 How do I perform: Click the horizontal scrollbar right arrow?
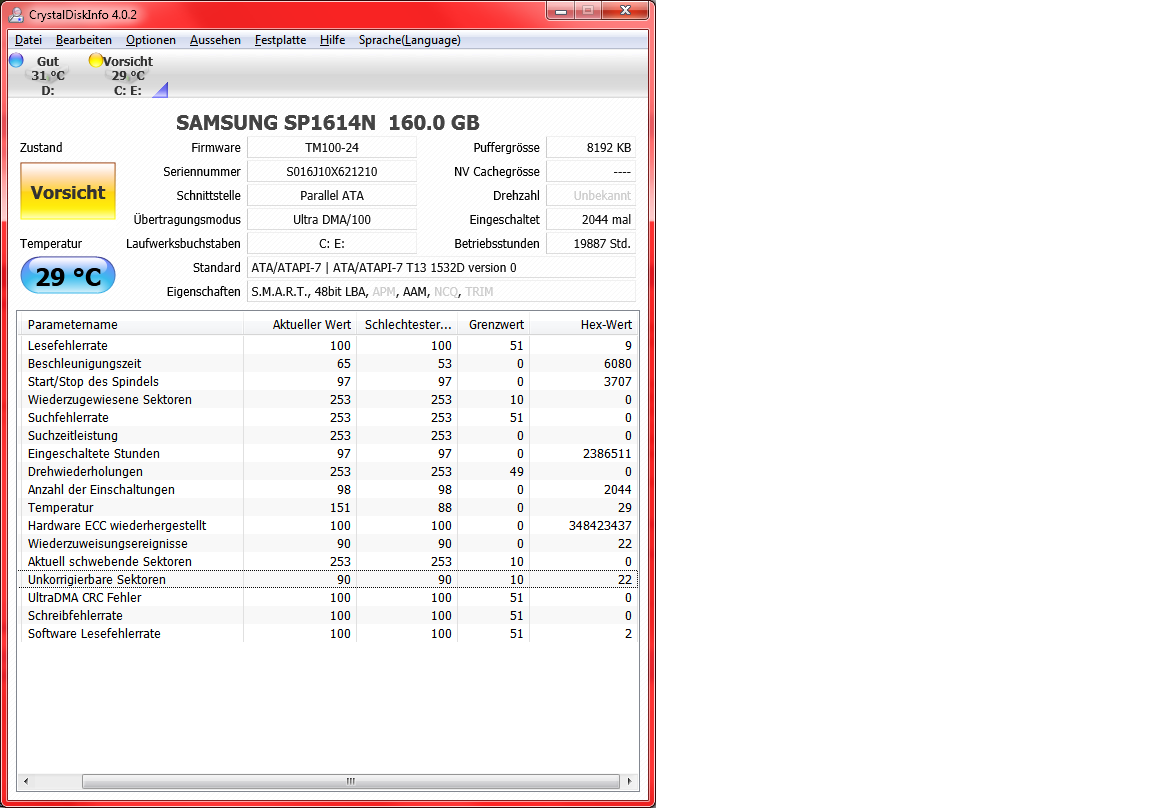click(630, 781)
